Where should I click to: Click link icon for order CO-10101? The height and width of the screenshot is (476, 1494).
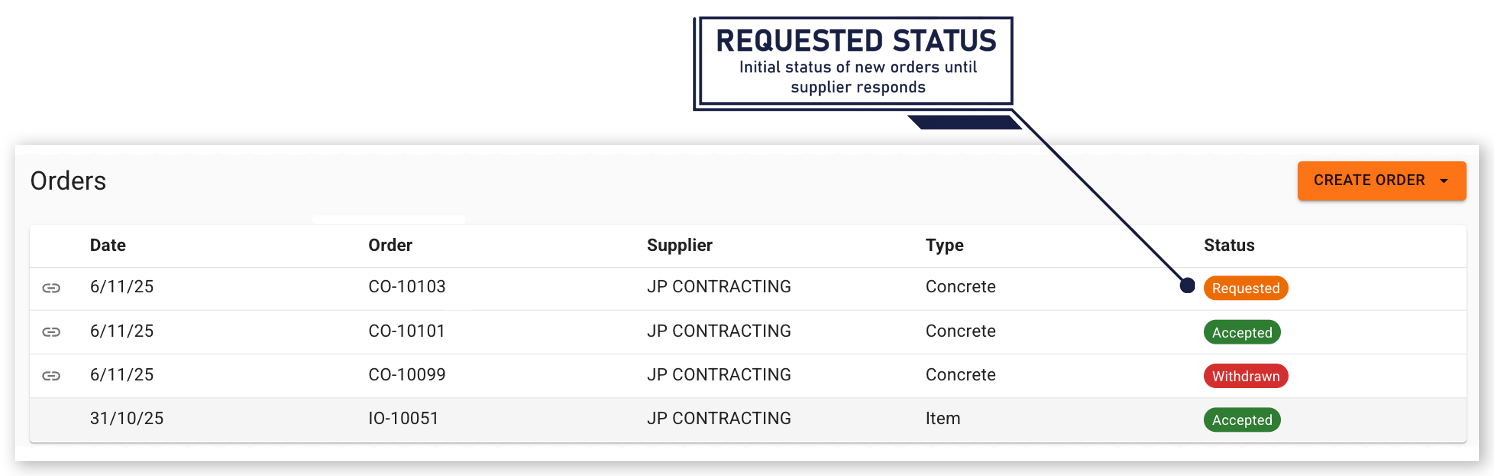(x=51, y=332)
